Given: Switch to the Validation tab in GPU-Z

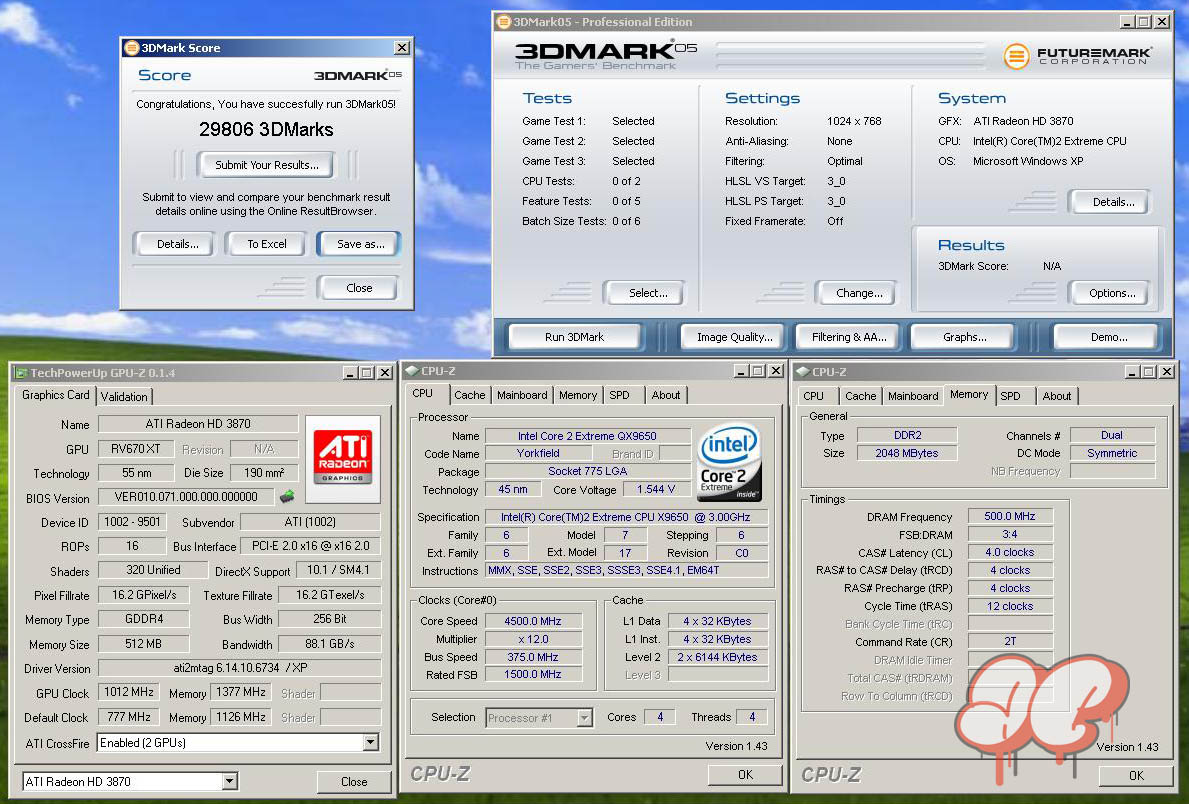Looking at the screenshot, I should (124, 397).
